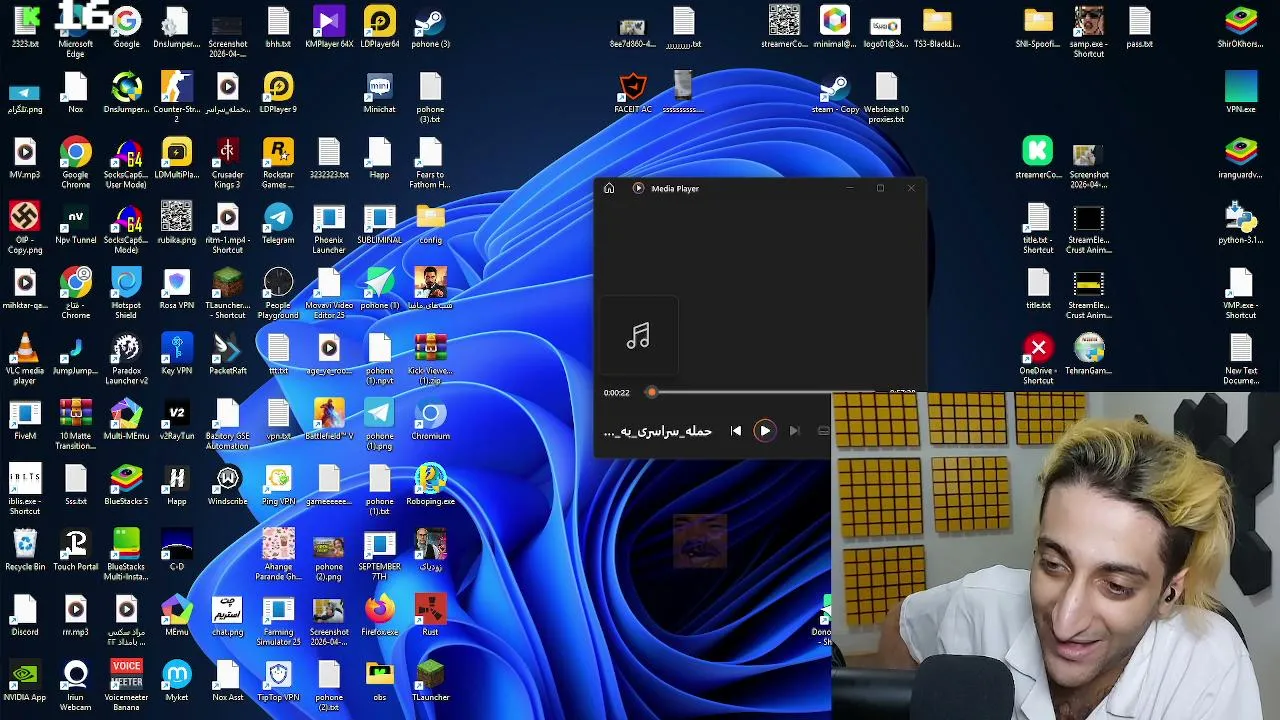Select the Movavi Video Editor 25 icon

pos(329,293)
